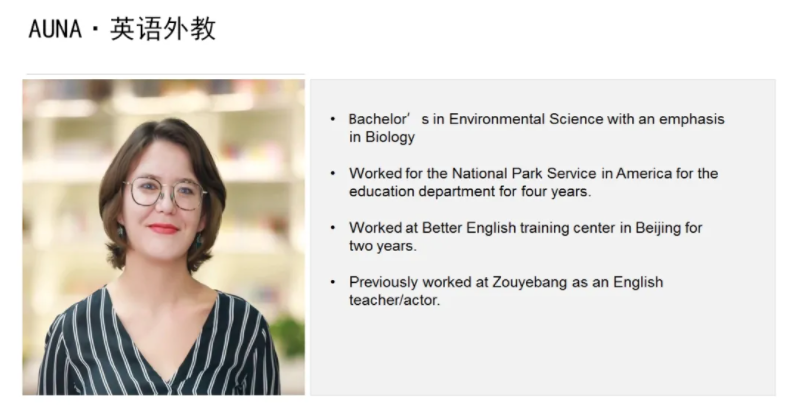Click the "in Biology" text line
This screenshot has width=785, height=405.
coord(382,137)
